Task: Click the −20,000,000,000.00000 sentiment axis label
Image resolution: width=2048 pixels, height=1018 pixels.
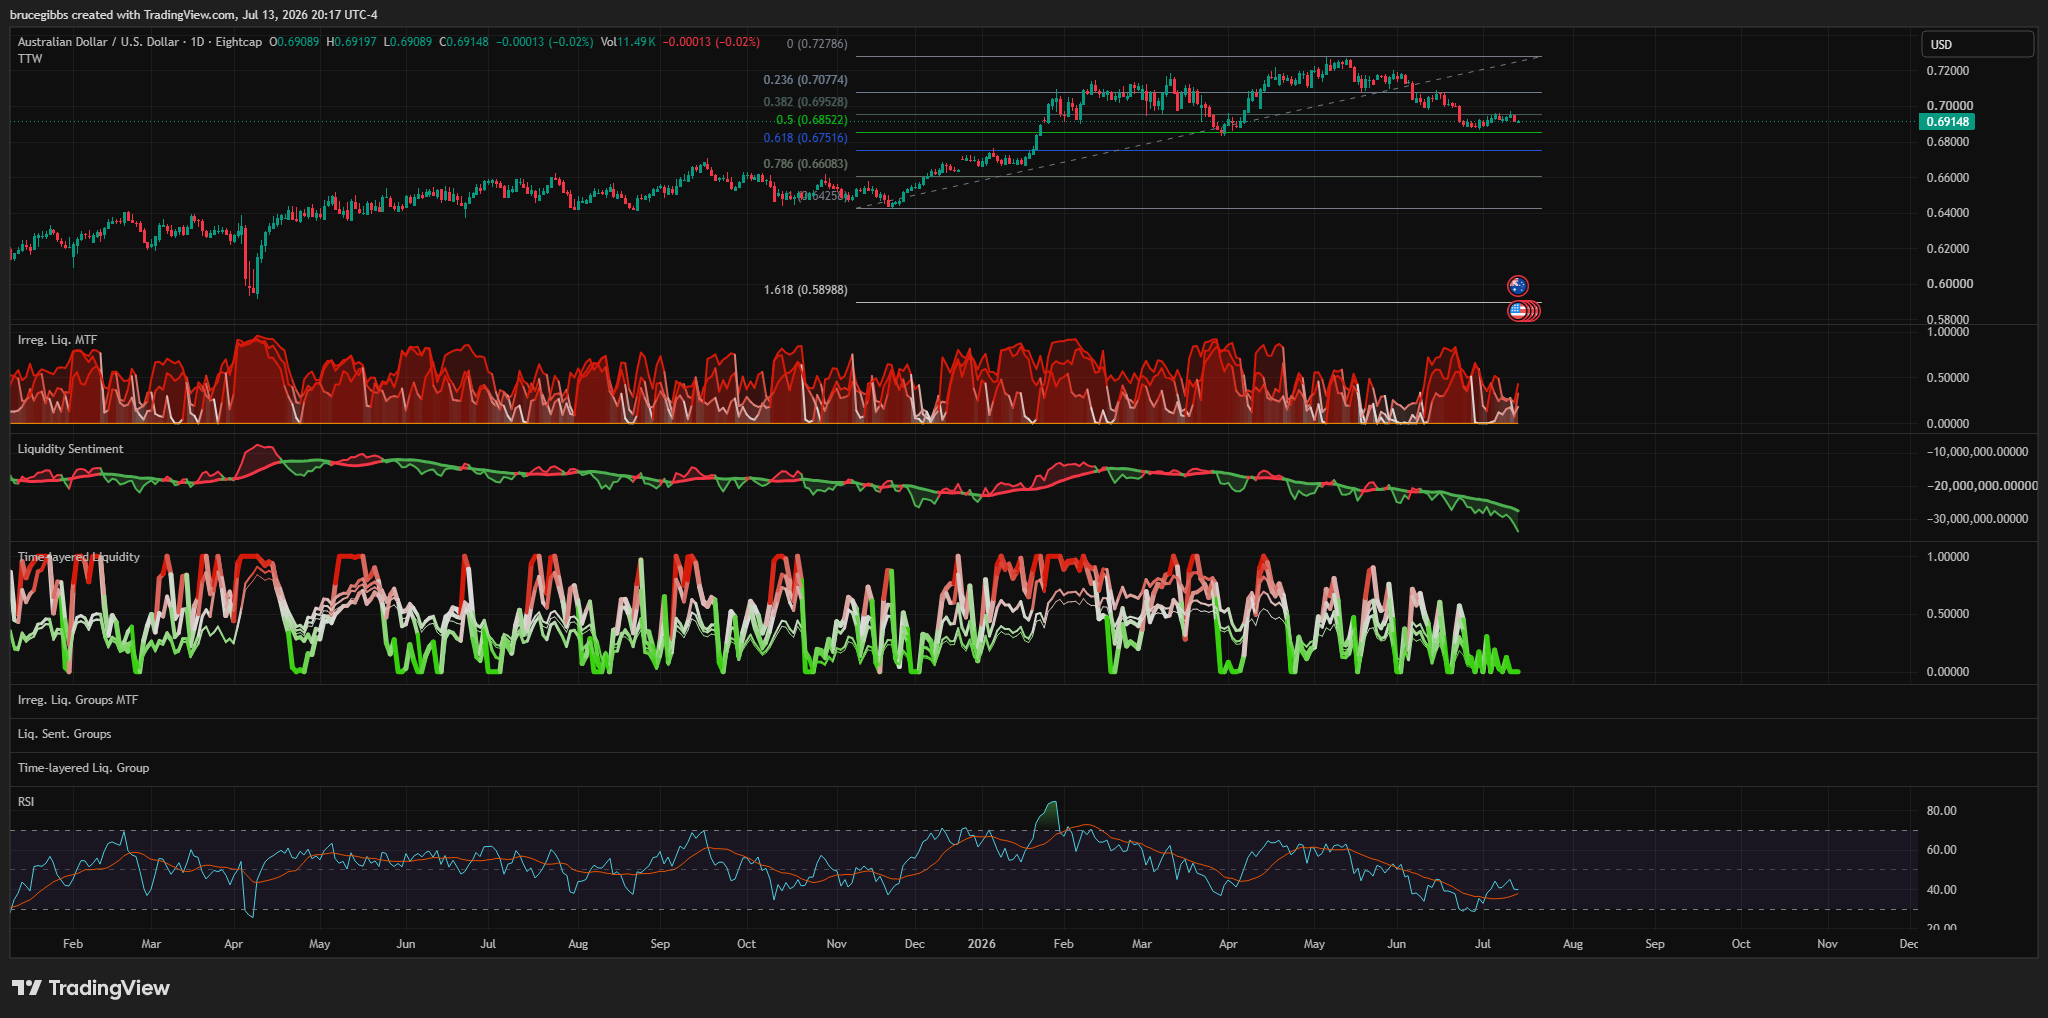Action: [x=1982, y=486]
